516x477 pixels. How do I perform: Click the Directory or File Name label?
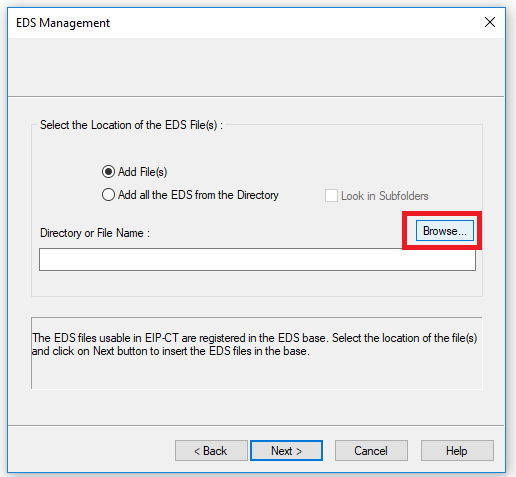pos(95,233)
